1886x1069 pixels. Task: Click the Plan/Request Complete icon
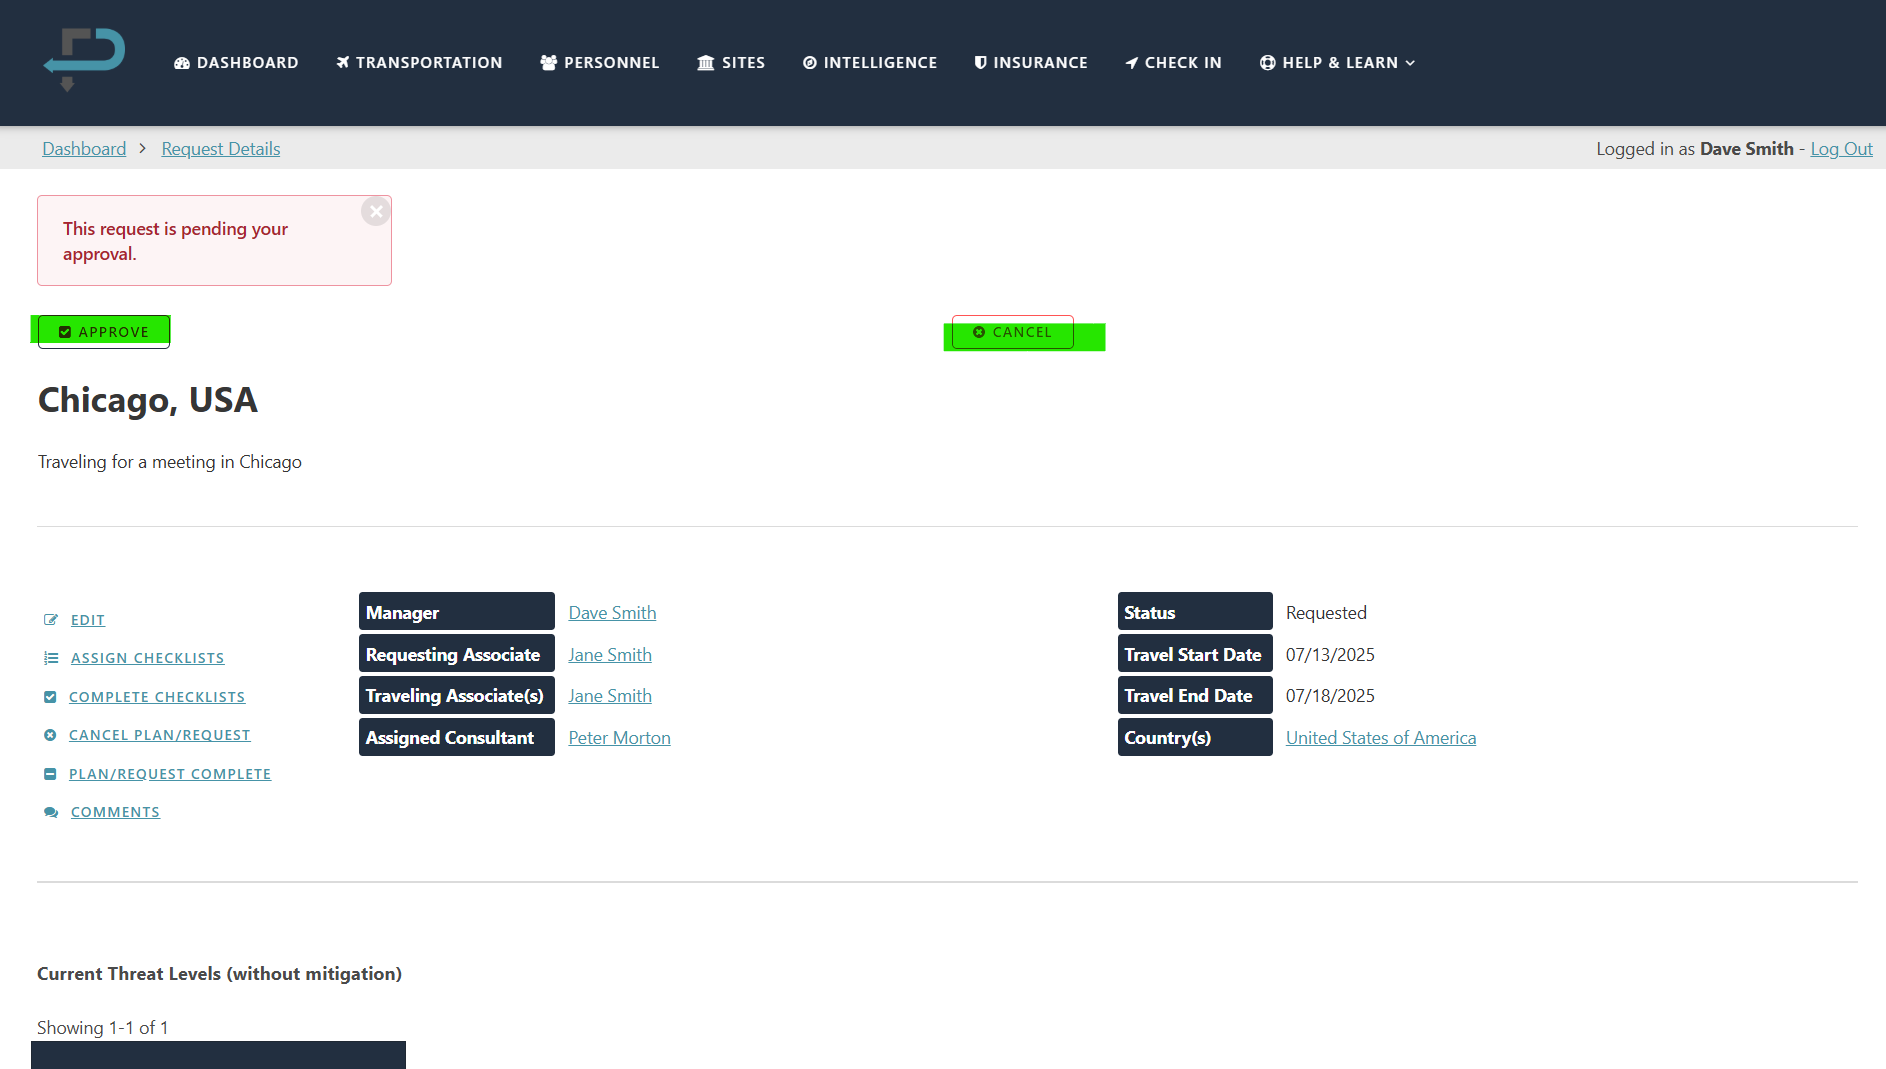tap(50, 774)
